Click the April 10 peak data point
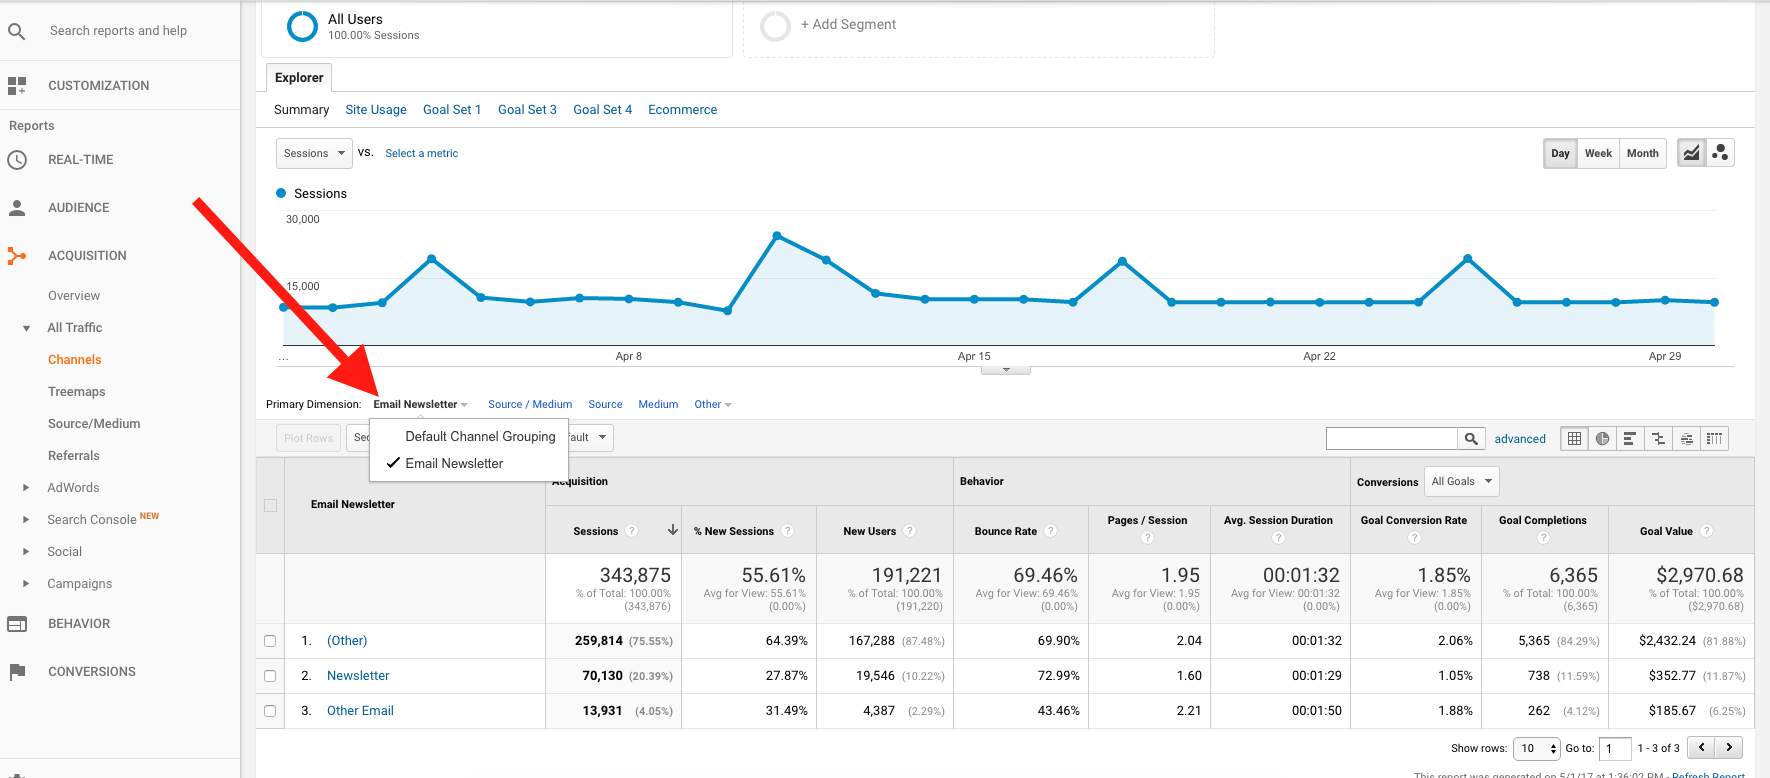Viewport: 1770px width, 778px height. pos(777,236)
